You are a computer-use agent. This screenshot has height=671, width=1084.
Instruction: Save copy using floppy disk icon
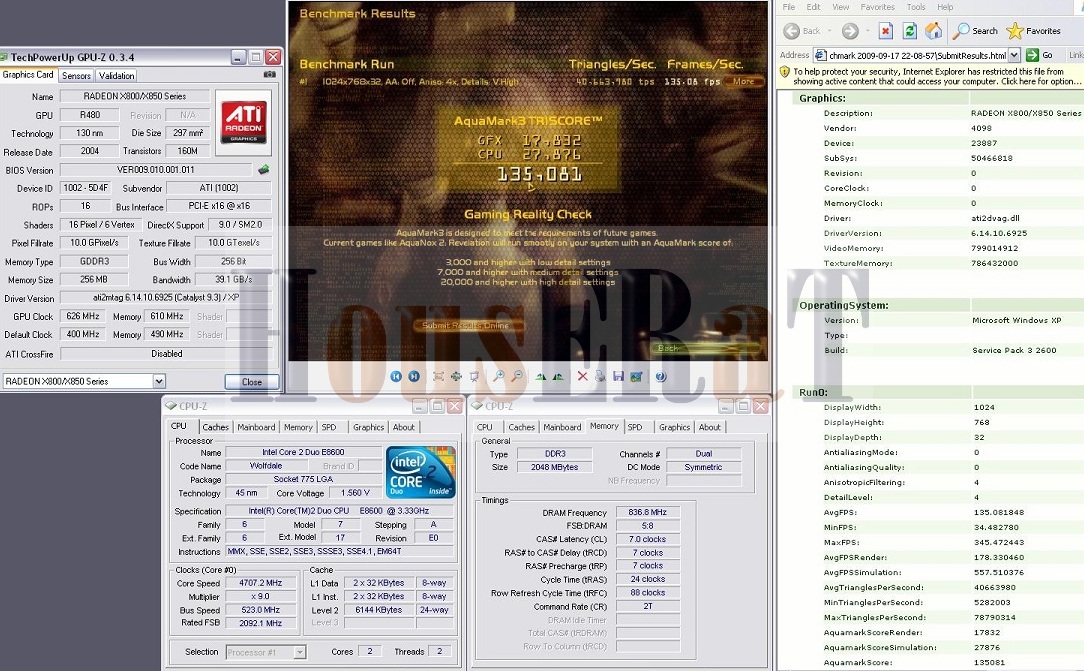point(618,376)
